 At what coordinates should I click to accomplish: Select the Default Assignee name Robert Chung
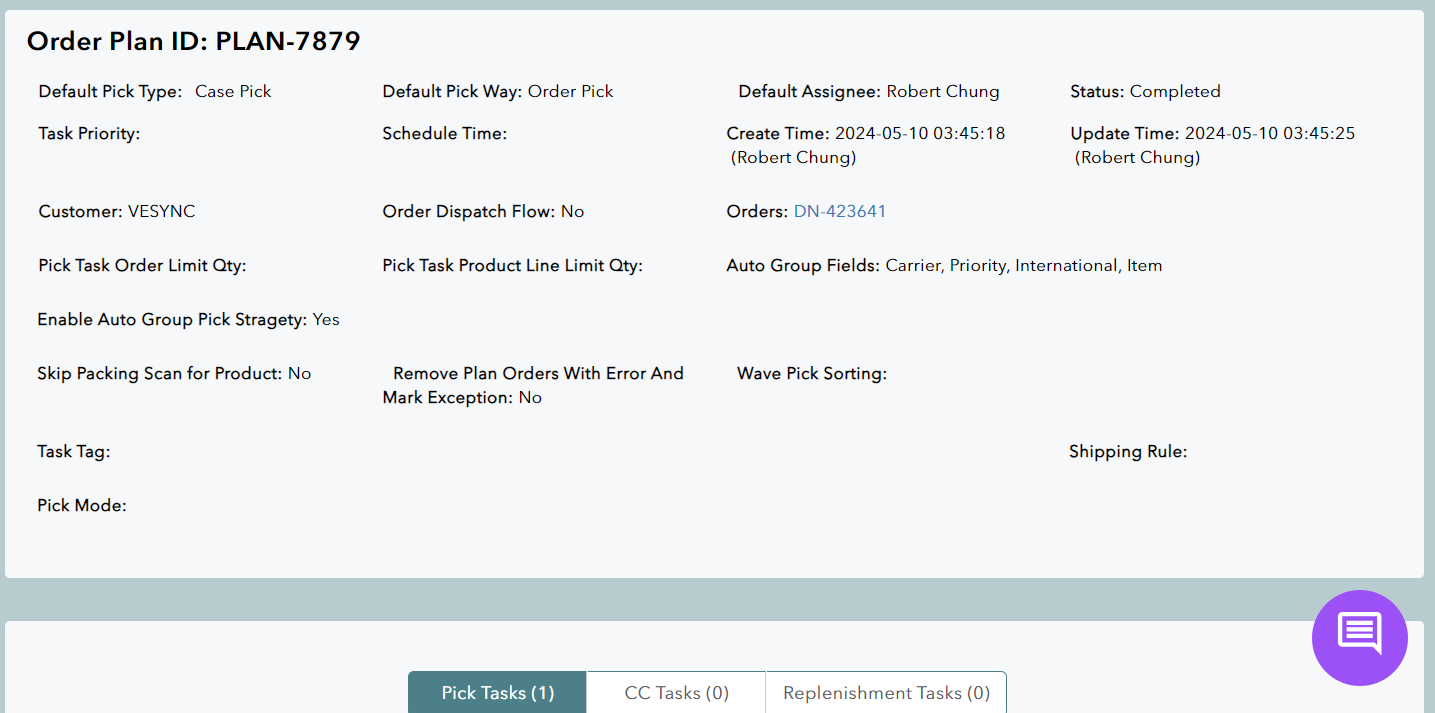click(x=942, y=92)
